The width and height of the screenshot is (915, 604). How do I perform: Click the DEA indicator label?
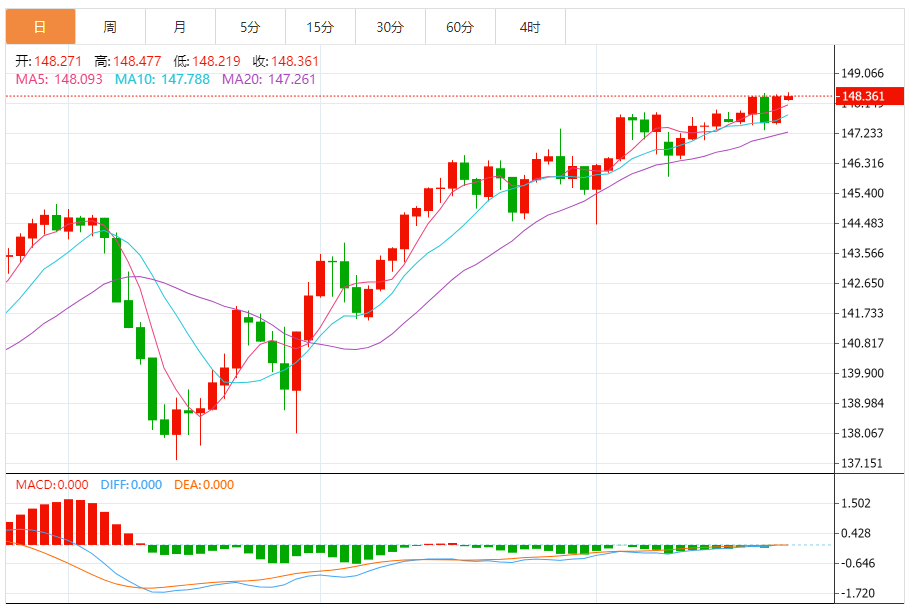click(204, 485)
